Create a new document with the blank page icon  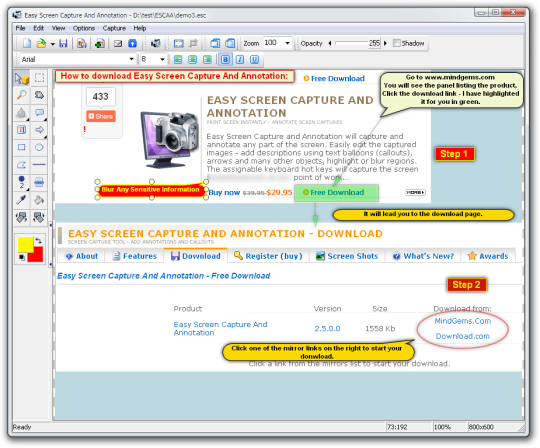click(x=27, y=43)
